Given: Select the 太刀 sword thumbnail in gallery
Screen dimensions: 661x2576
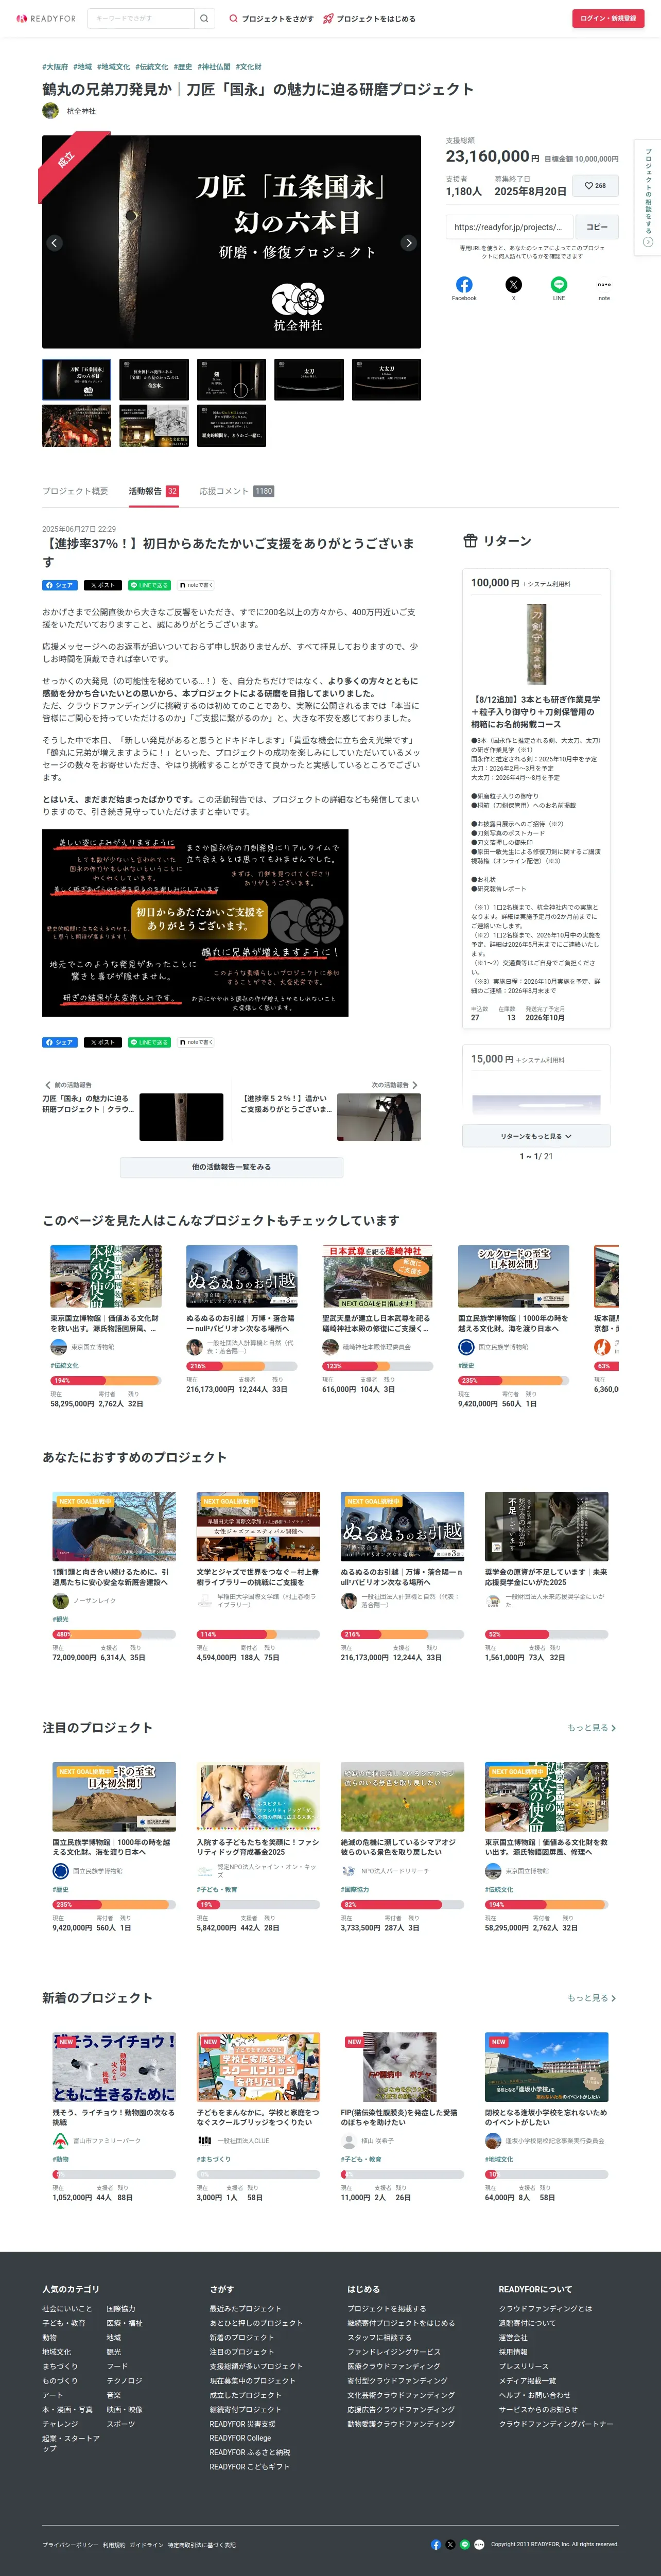Looking at the screenshot, I should click(x=309, y=380).
